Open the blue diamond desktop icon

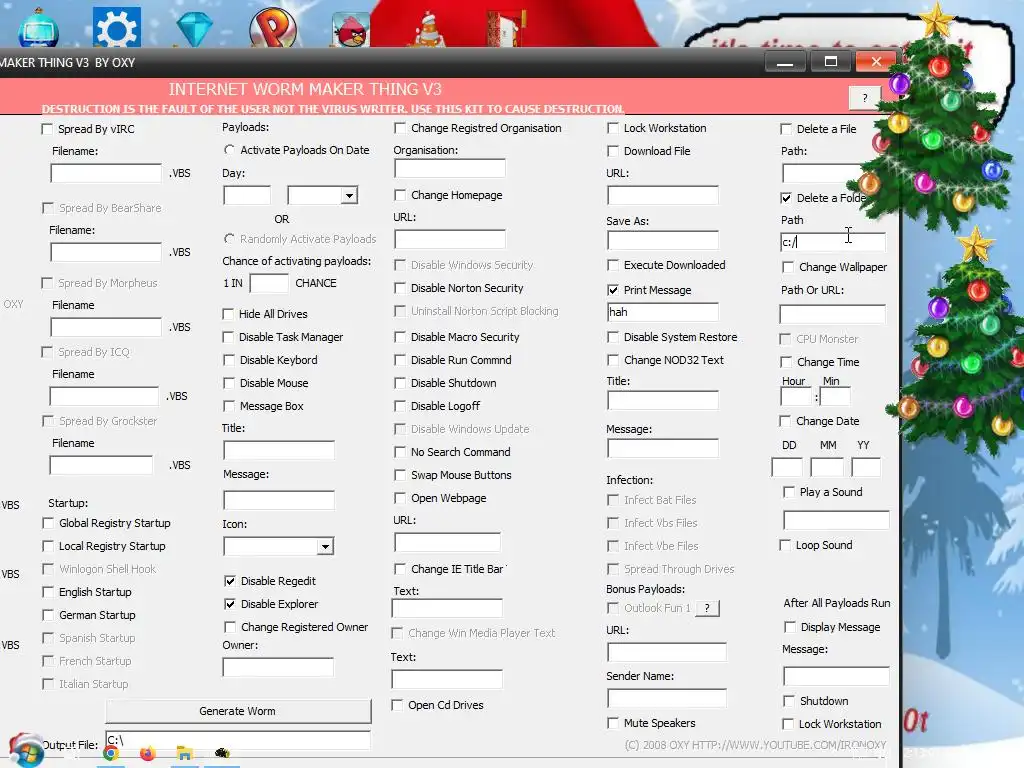coord(195,29)
